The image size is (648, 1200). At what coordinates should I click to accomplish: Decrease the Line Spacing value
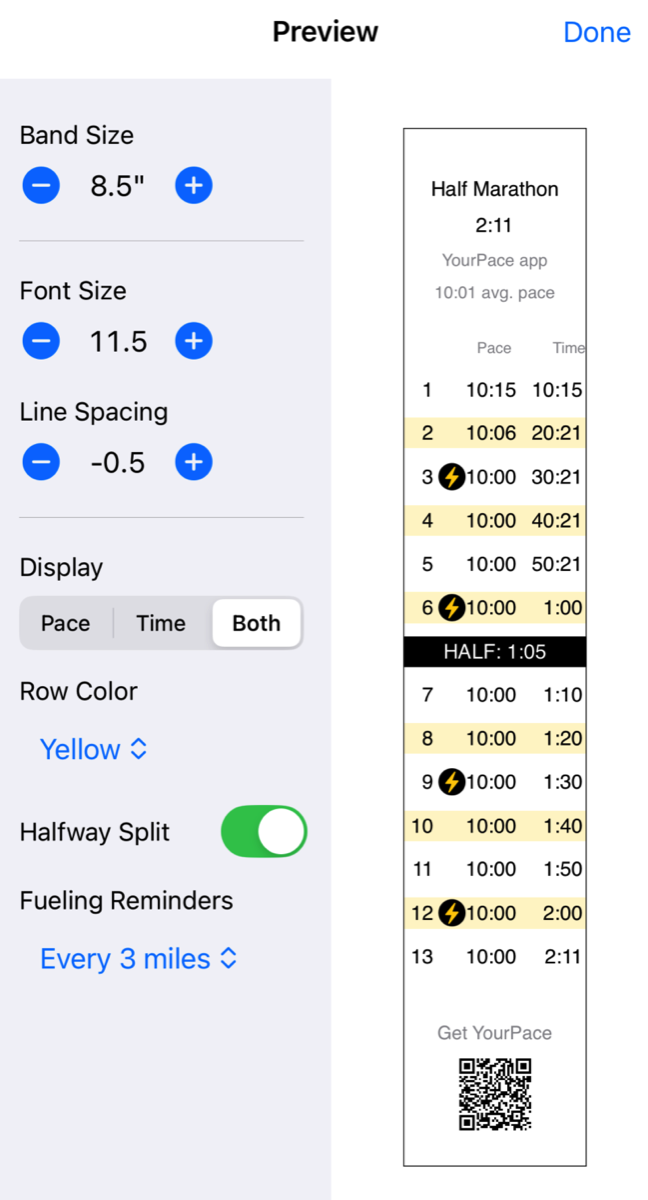pyautogui.click(x=41, y=462)
